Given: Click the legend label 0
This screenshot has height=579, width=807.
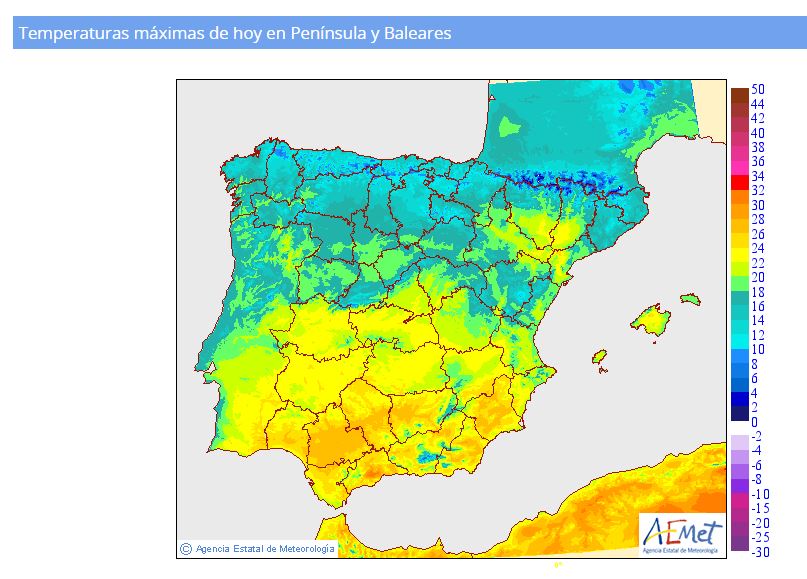Looking at the screenshot, I should [x=754, y=422].
